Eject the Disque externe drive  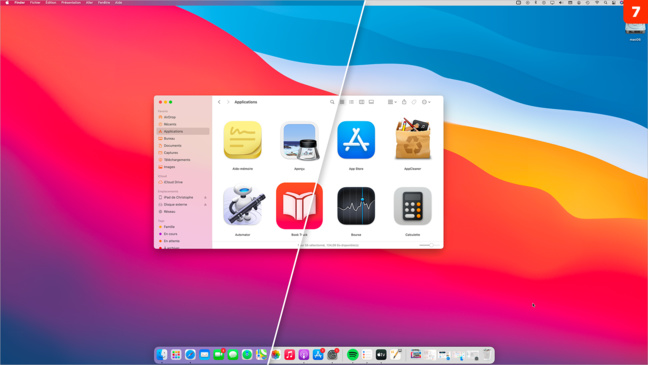(x=205, y=205)
